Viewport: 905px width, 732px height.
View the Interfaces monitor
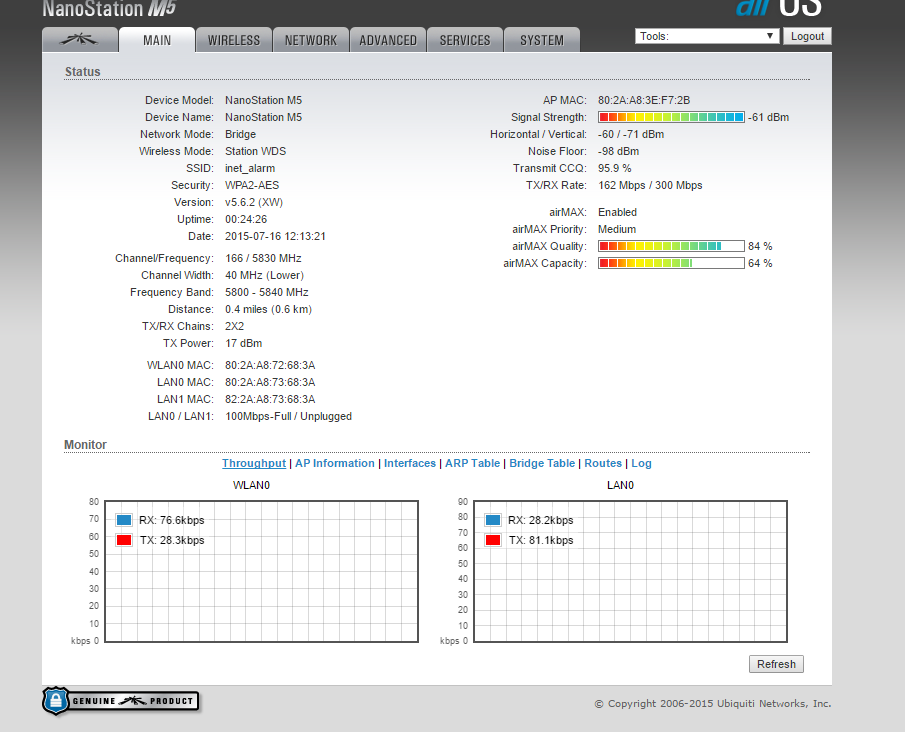click(410, 463)
